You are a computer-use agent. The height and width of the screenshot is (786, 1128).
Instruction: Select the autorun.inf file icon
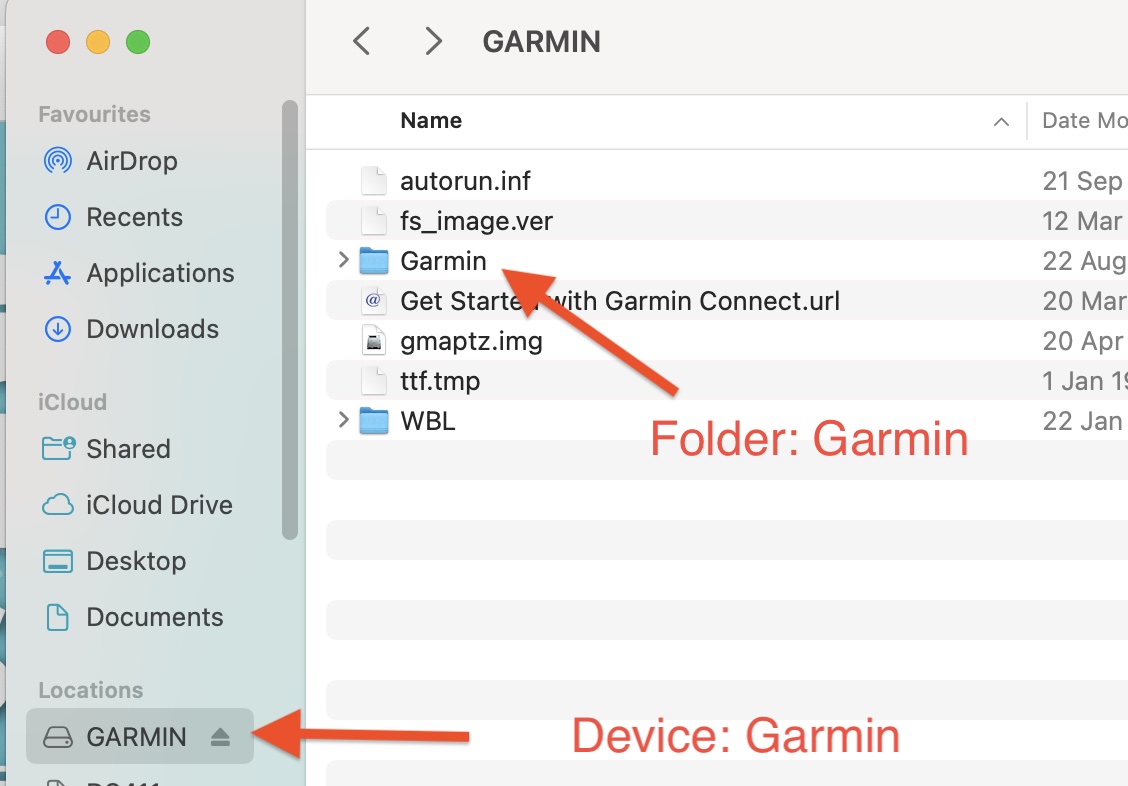pos(373,180)
